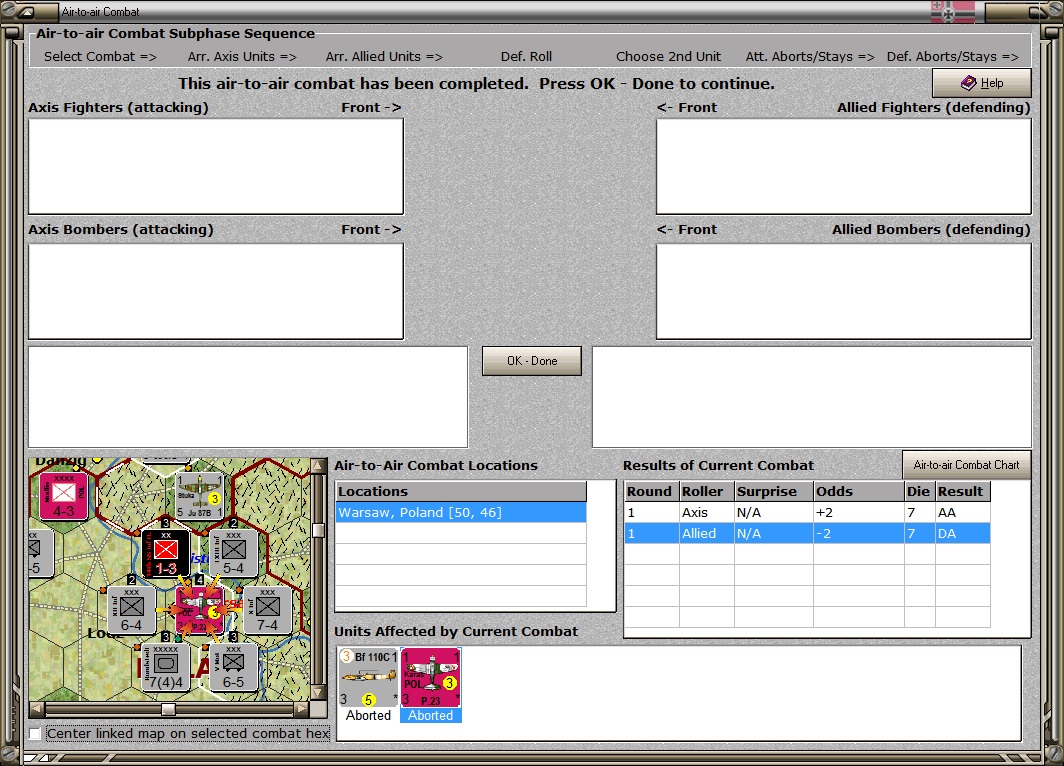Select the Bf 110C aborted unit counter
The image size is (1064, 766).
368,677
